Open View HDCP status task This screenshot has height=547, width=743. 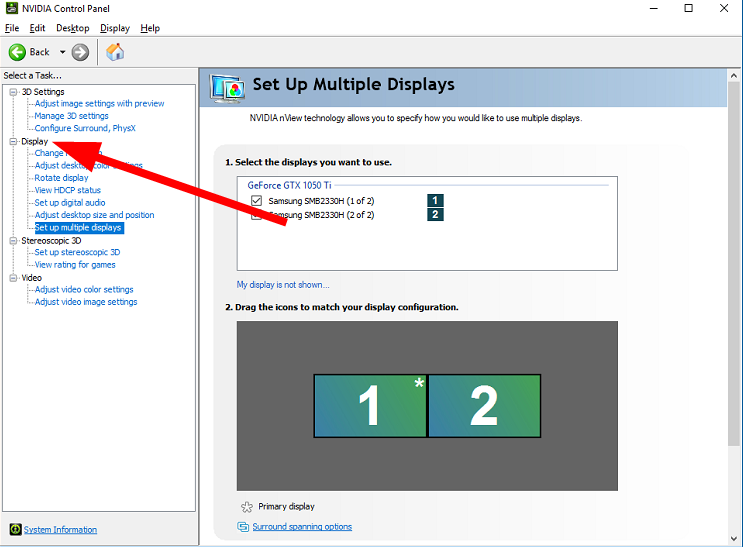pos(67,190)
